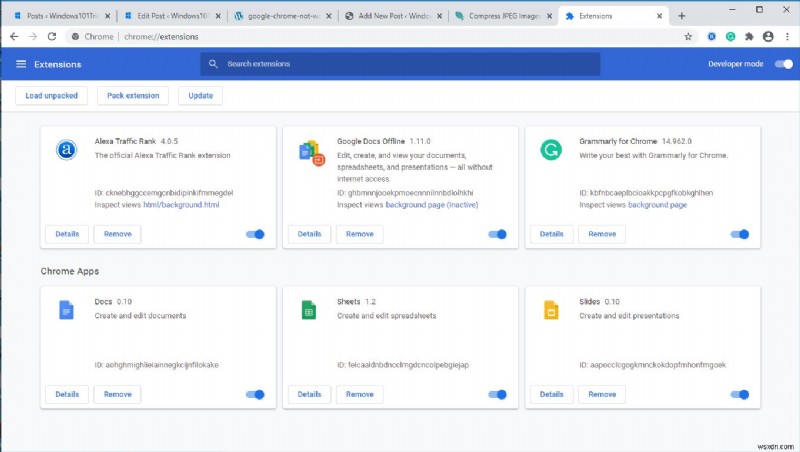Open the puzzle-piece extensions toolbar icon
Screen dimensions: 800x452
[x=748, y=36]
